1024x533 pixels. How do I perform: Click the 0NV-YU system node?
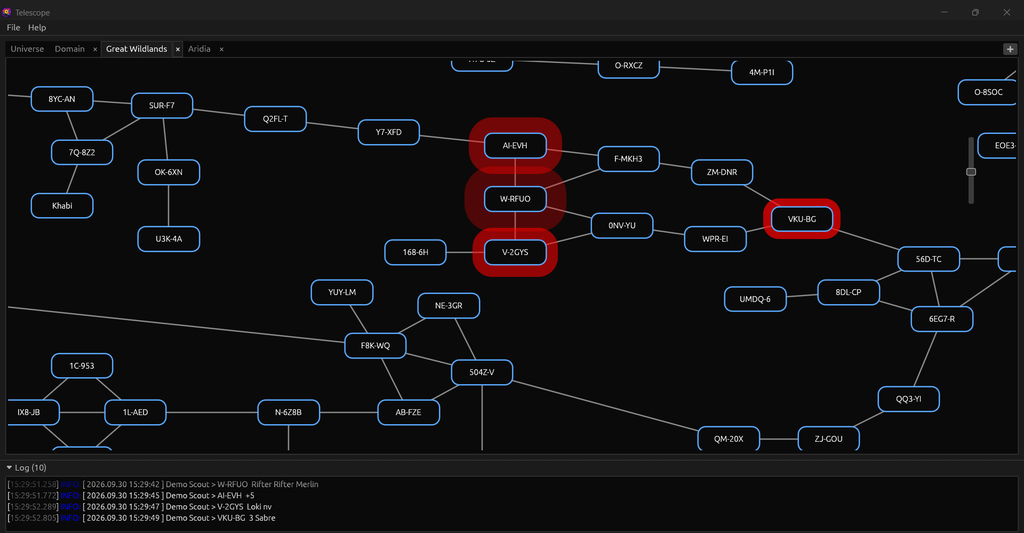(x=622, y=225)
